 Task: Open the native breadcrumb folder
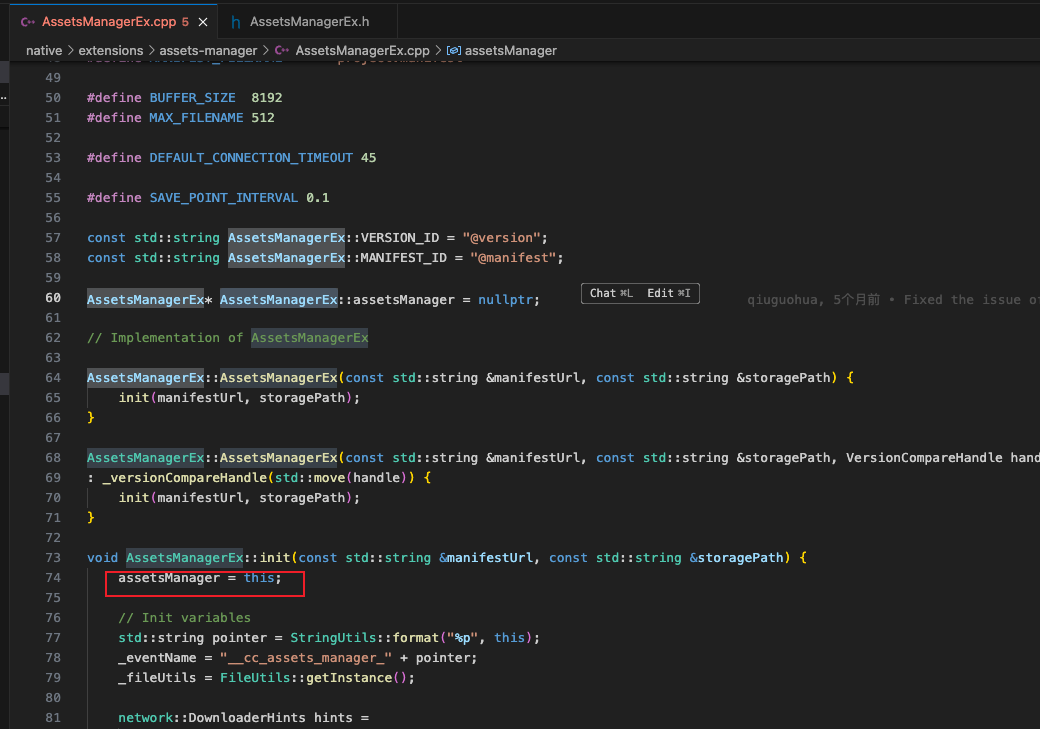click(x=44, y=50)
